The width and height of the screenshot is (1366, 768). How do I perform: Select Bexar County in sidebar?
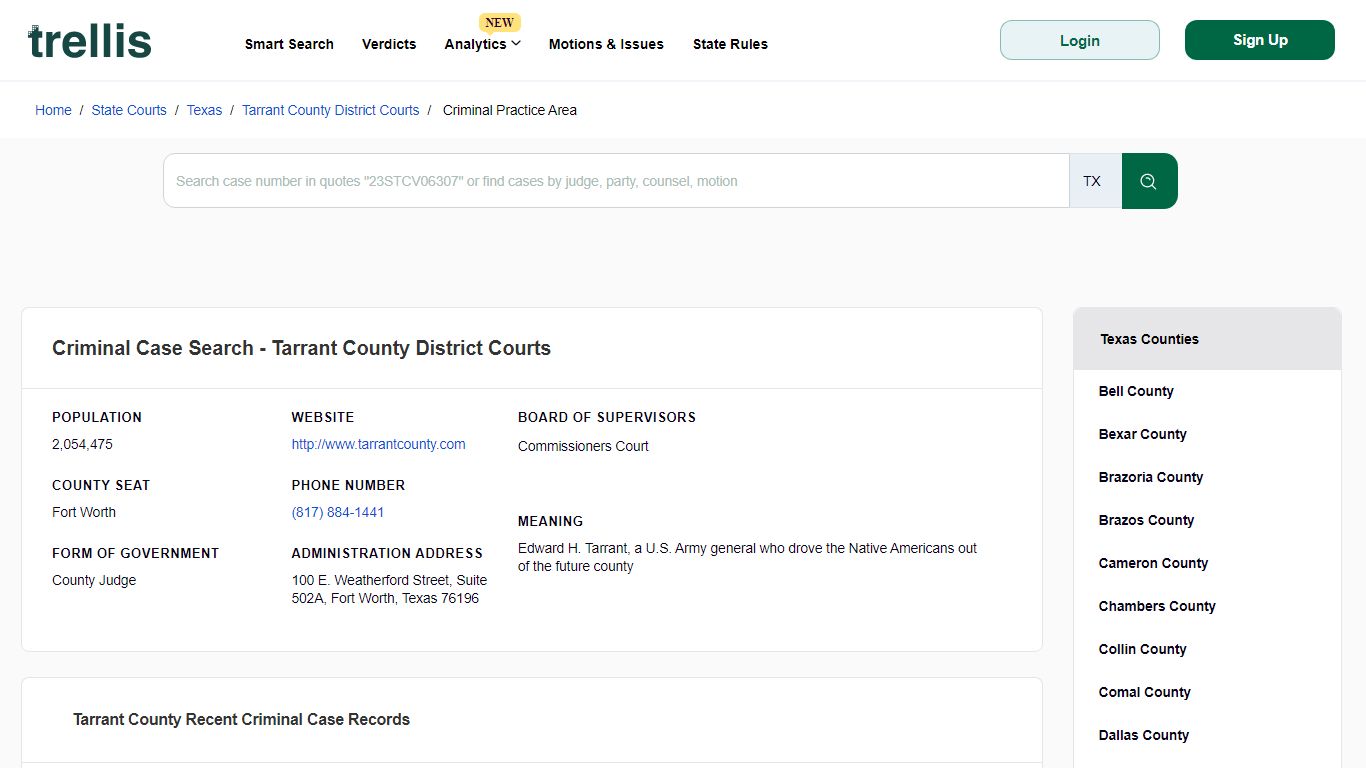coord(1142,434)
